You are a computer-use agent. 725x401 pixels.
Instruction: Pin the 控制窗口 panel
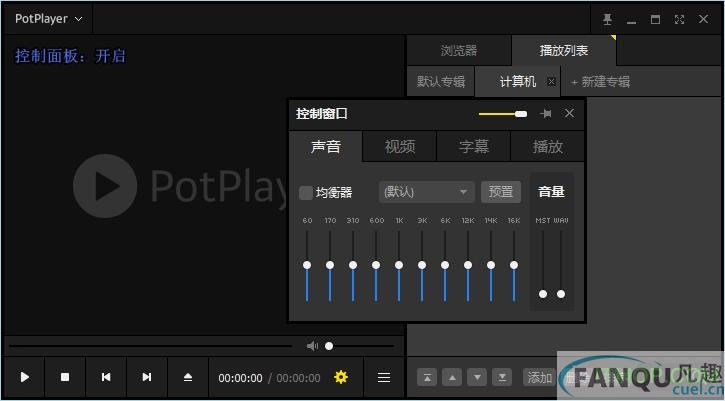click(x=546, y=113)
